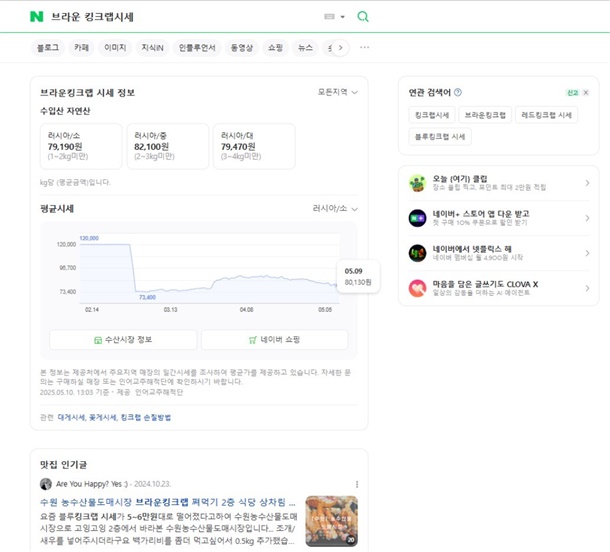Screen dimensions: 610x552
Task: Open the 네이버+ 스토어 앱 다운 받고 chevron
Action: (x=587, y=218)
